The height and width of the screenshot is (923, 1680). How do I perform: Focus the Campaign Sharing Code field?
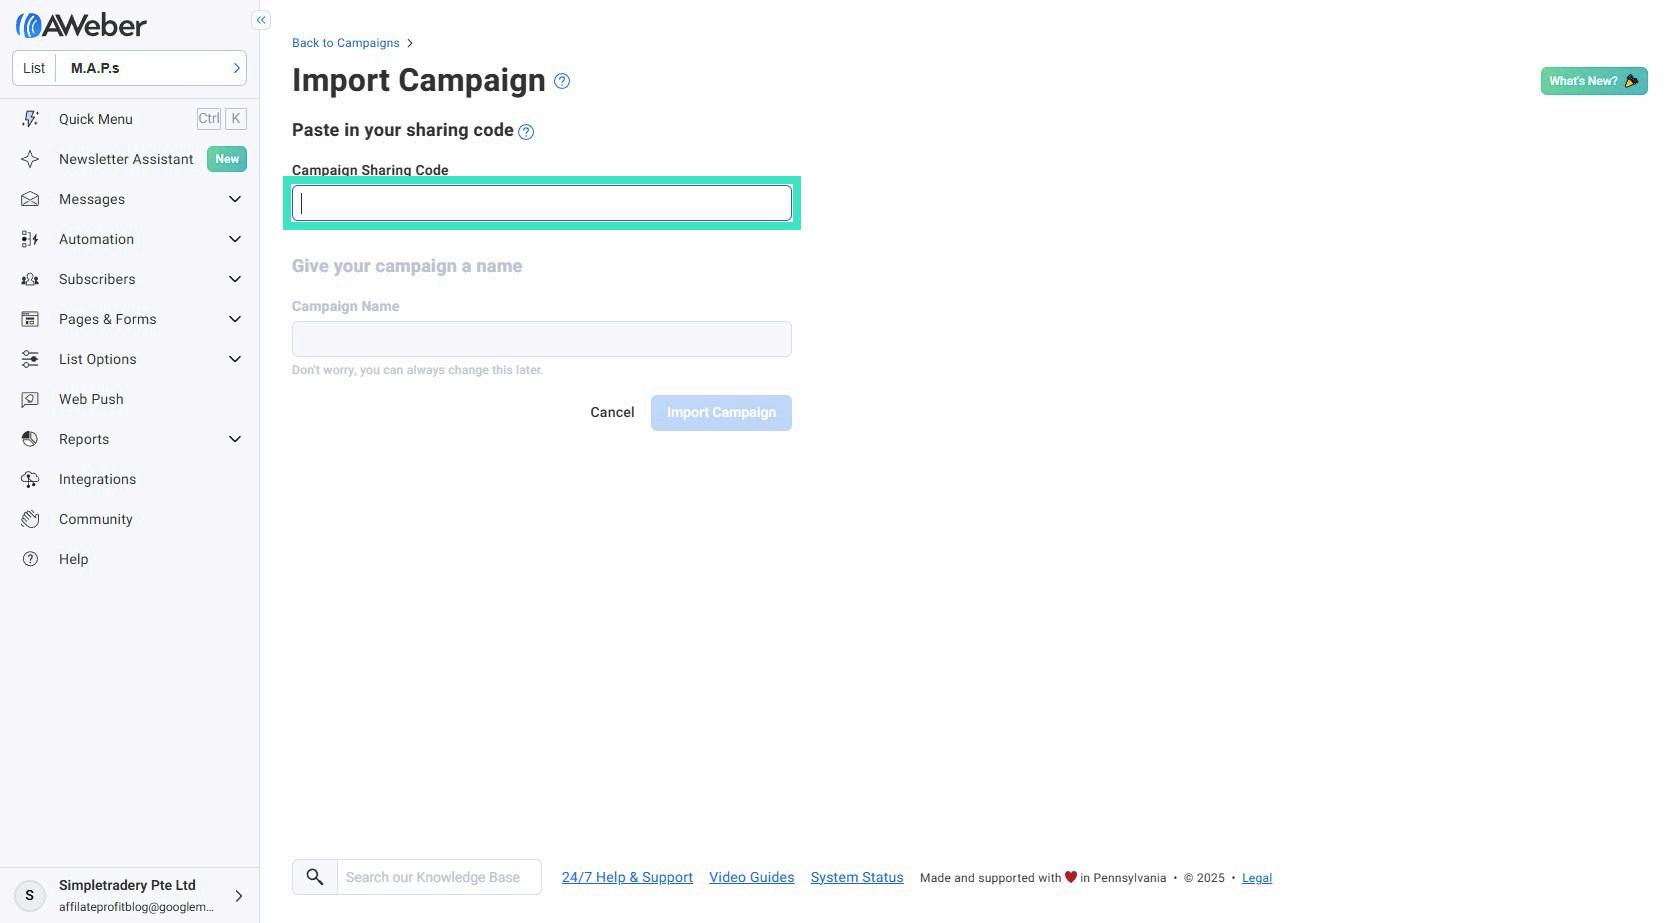tap(542, 203)
